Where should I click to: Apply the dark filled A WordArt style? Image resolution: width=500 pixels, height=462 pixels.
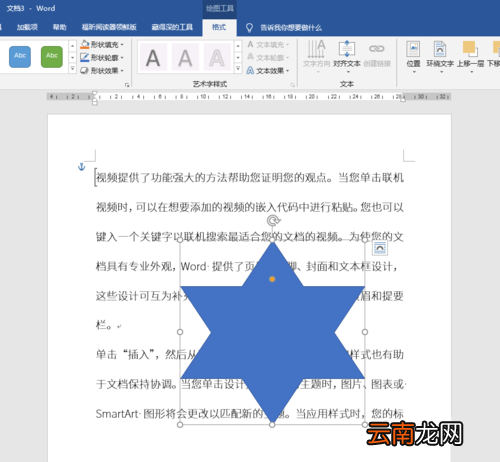click(153, 57)
